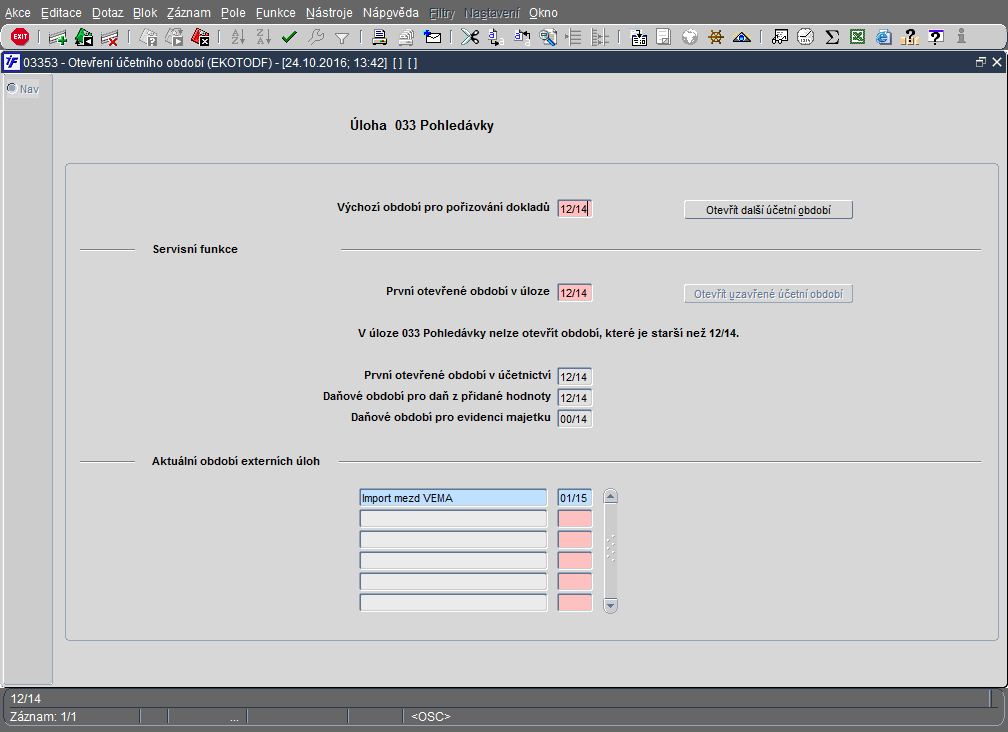Click the duplicate record icon with green arrow
The height and width of the screenshot is (732, 1008).
(x=84, y=37)
